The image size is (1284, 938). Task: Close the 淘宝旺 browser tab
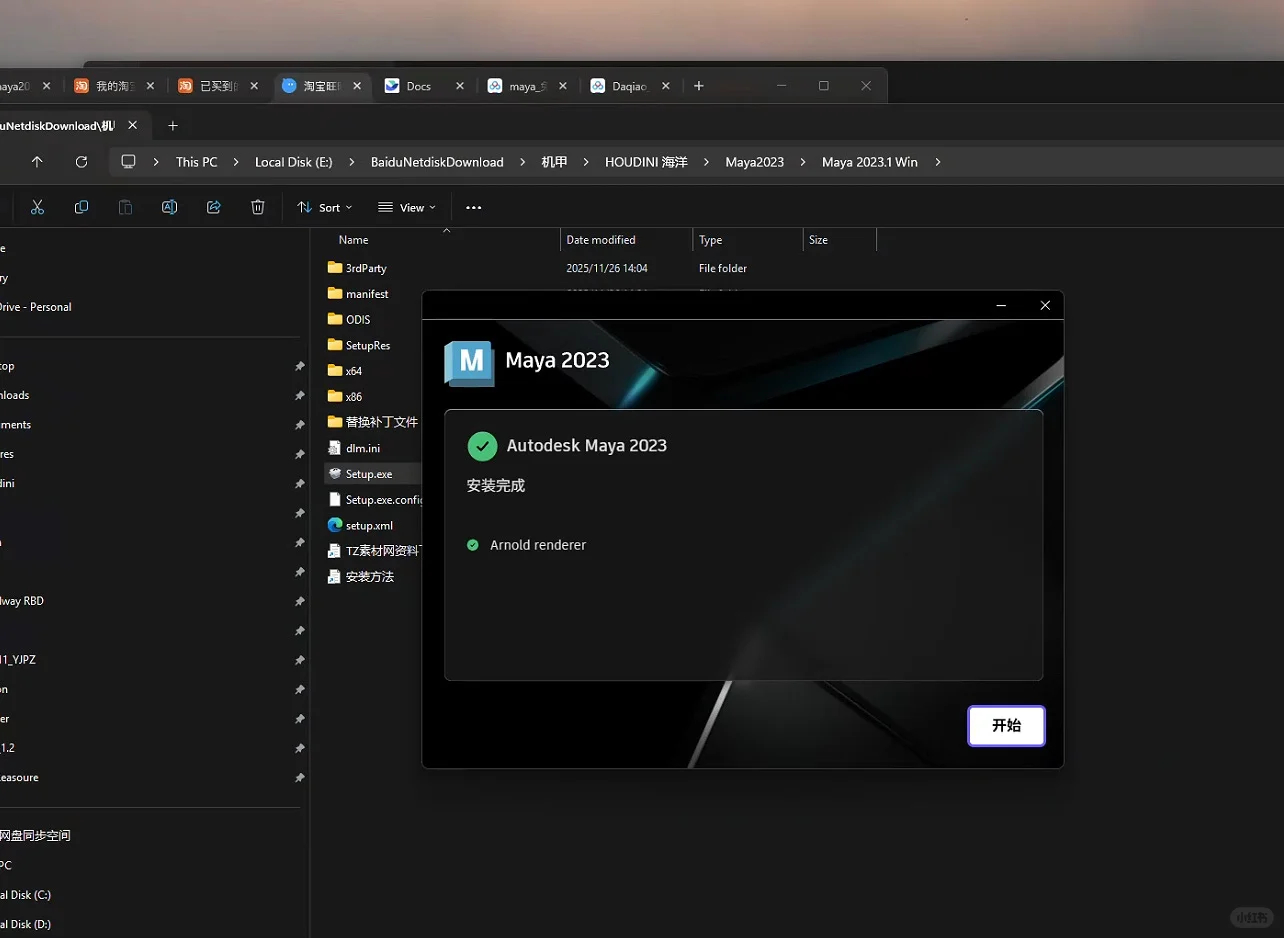[x=357, y=86]
